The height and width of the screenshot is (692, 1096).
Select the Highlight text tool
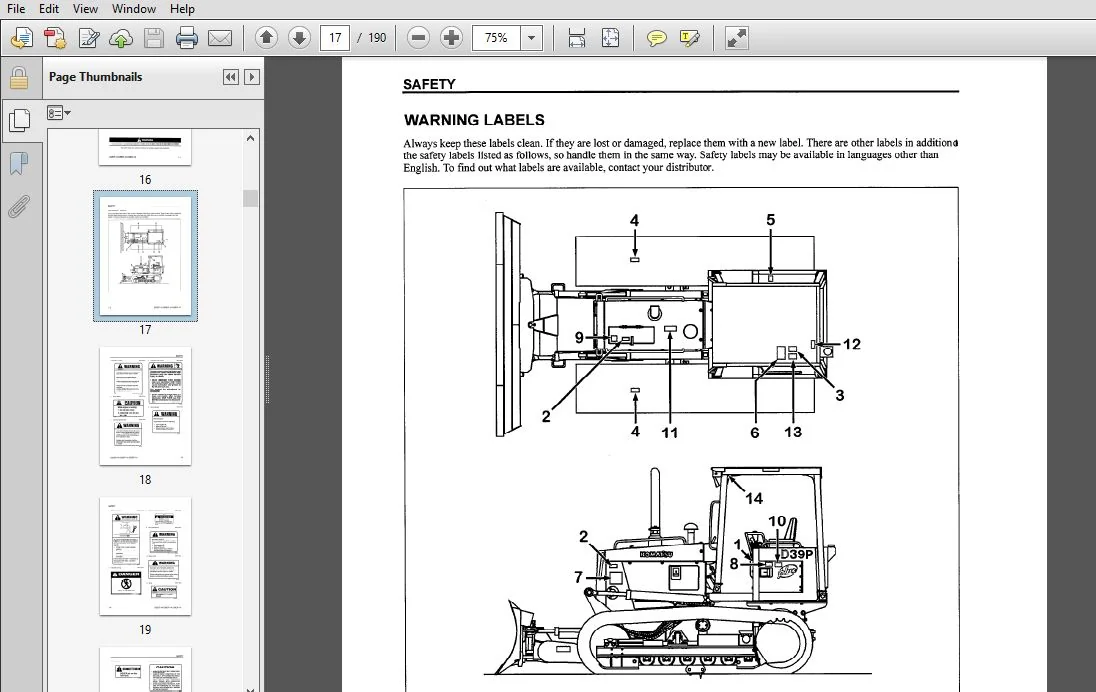pos(689,38)
